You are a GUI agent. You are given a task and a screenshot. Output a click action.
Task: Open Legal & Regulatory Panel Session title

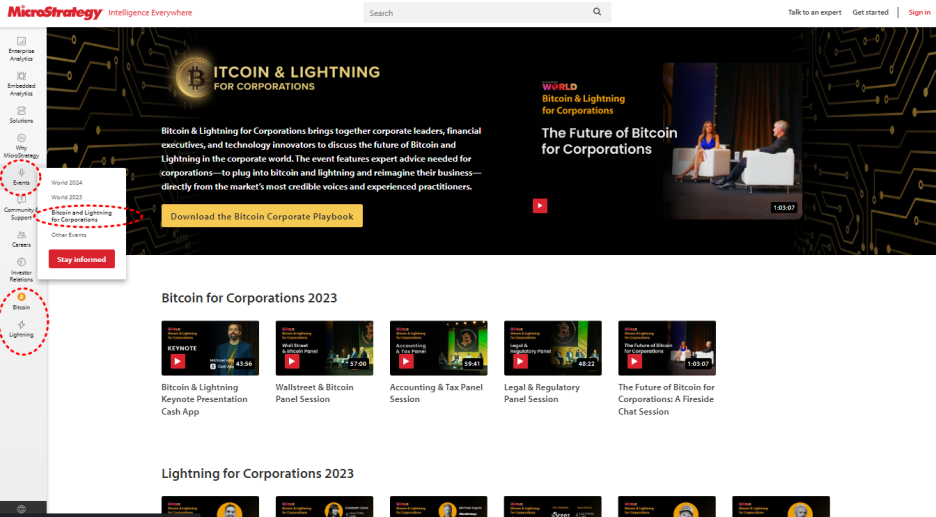(x=542, y=393)
